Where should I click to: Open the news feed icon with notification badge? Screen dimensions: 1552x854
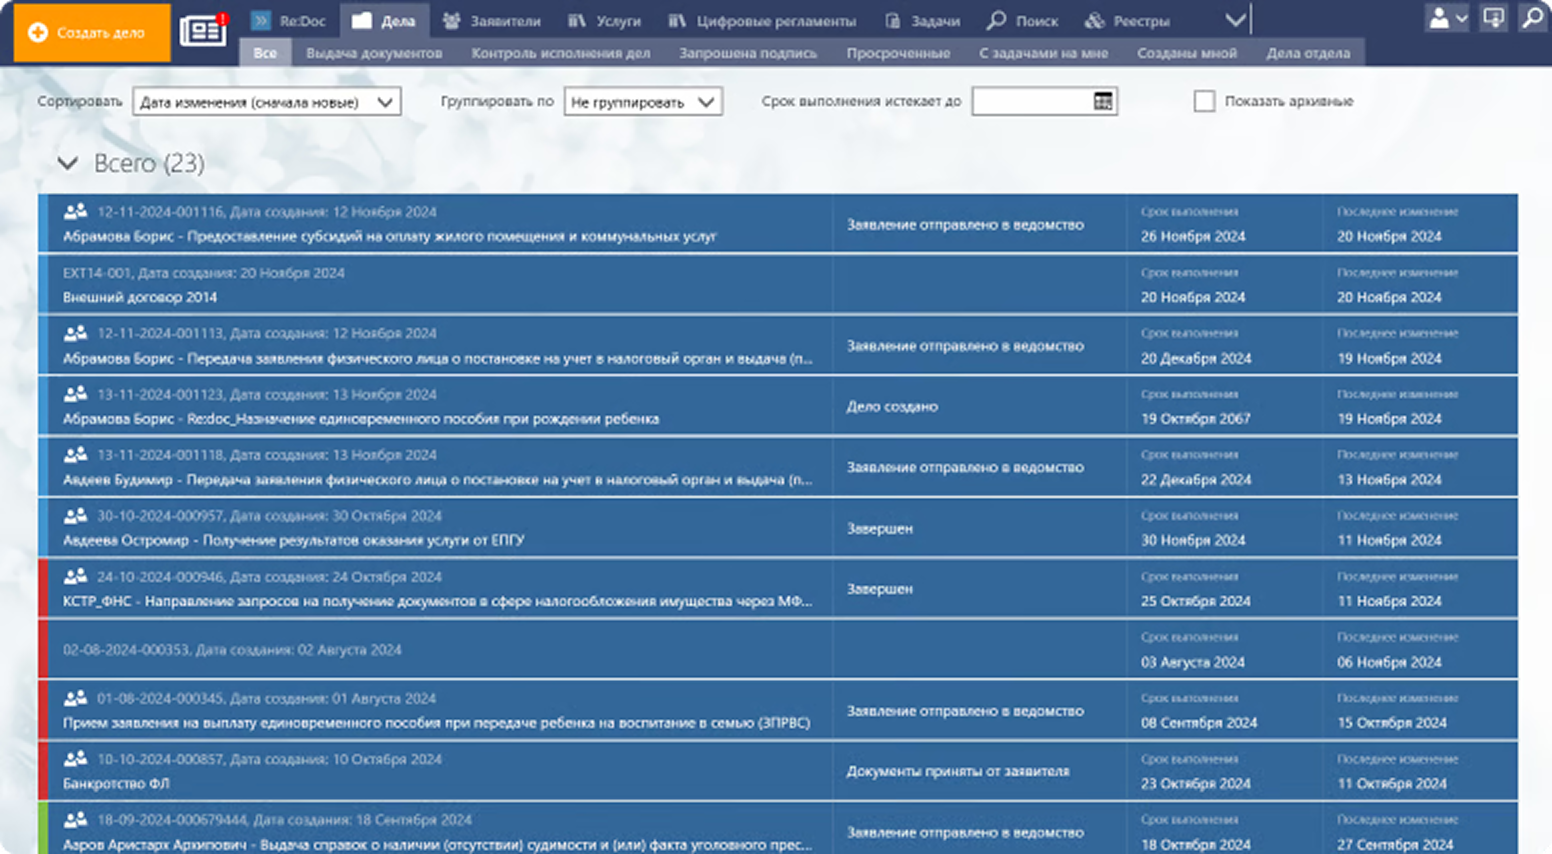pos(203,31)
